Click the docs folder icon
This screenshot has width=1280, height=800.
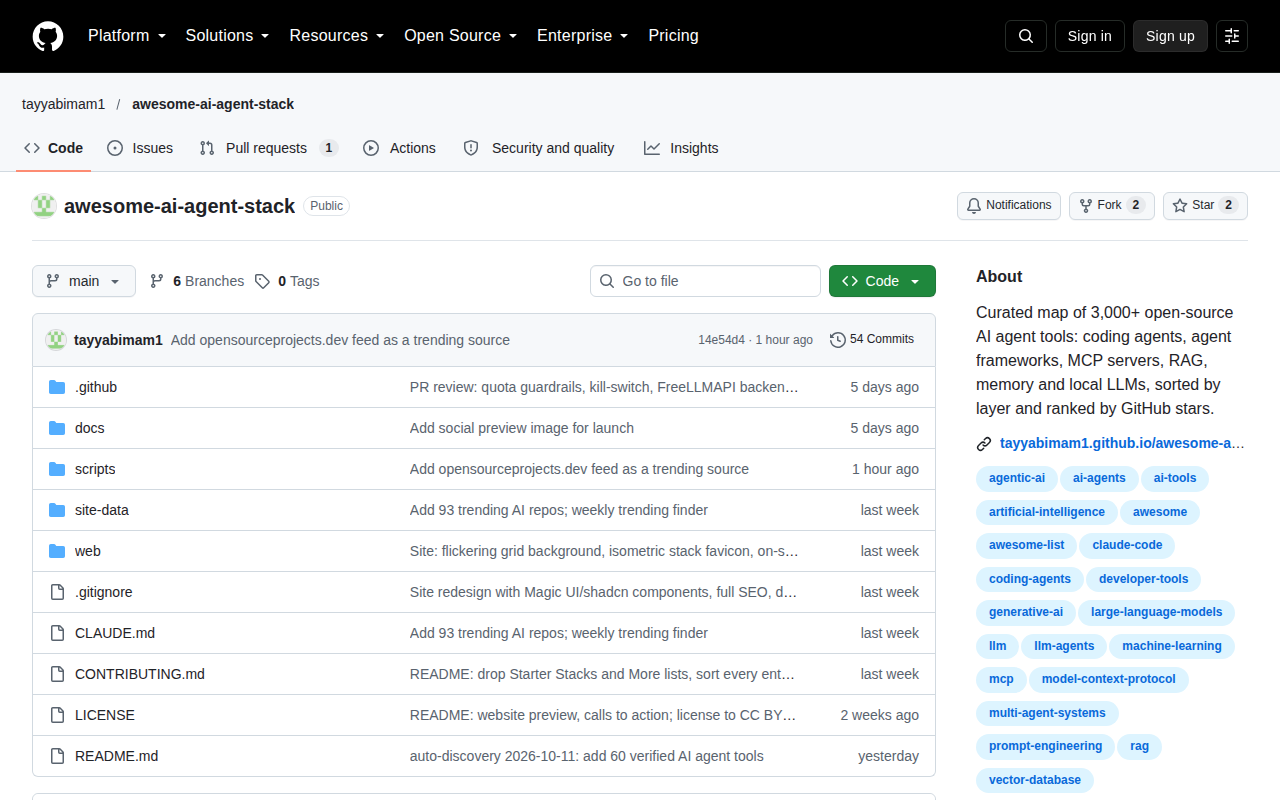pyautogui.click(x=57, y=428)
